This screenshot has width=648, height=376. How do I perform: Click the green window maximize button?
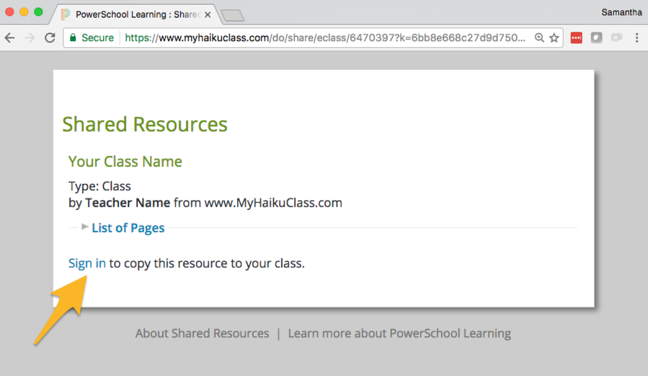(x=38, y=12)
